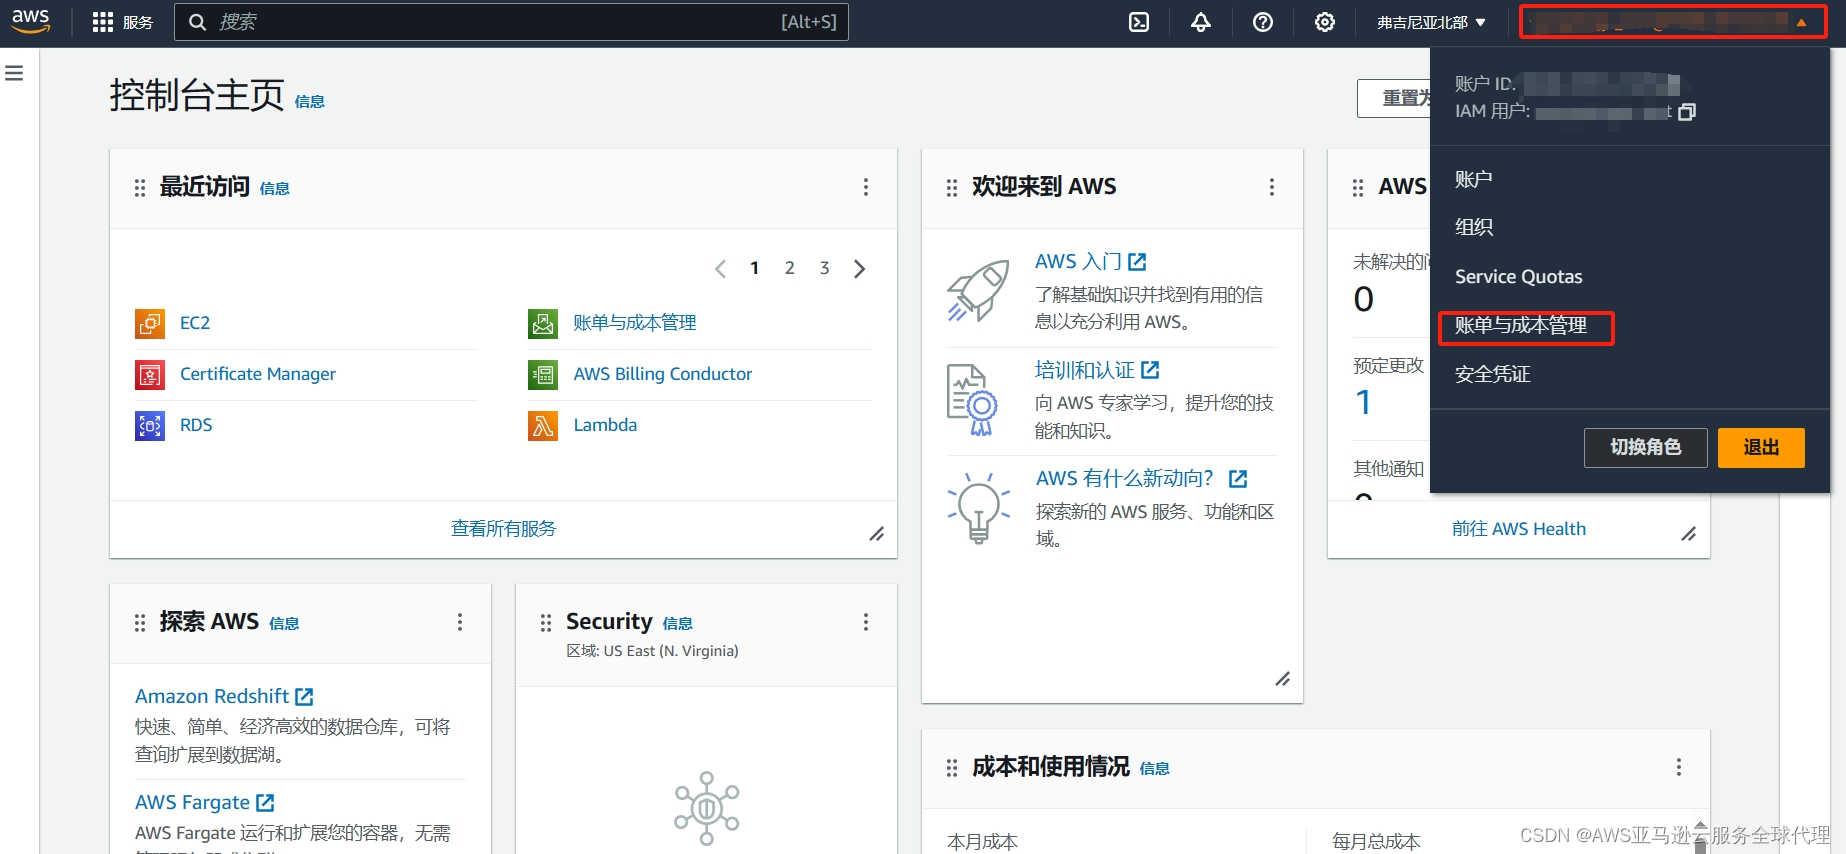Open the AWS 入门 external link
1846x854 pixels.
tap(1091, 261)
